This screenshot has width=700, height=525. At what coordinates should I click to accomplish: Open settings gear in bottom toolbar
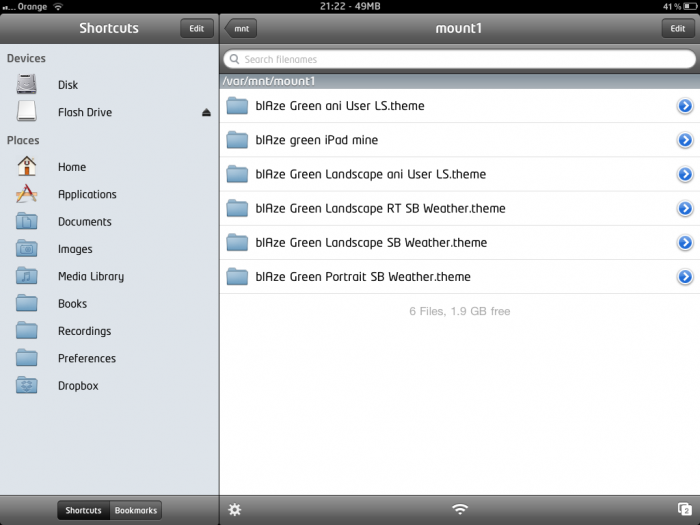click(x=235, y=509)
